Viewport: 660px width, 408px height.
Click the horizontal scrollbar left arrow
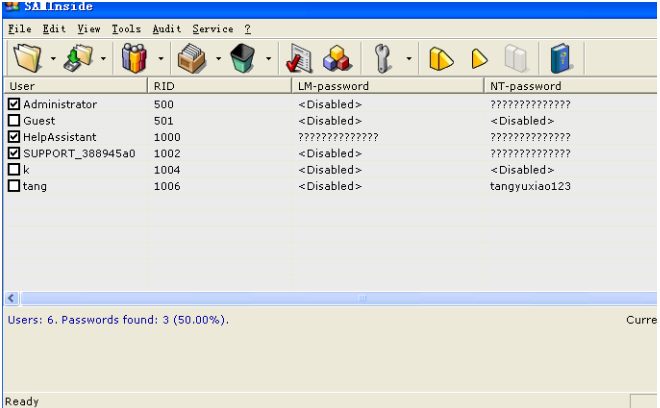pos(12,299)
